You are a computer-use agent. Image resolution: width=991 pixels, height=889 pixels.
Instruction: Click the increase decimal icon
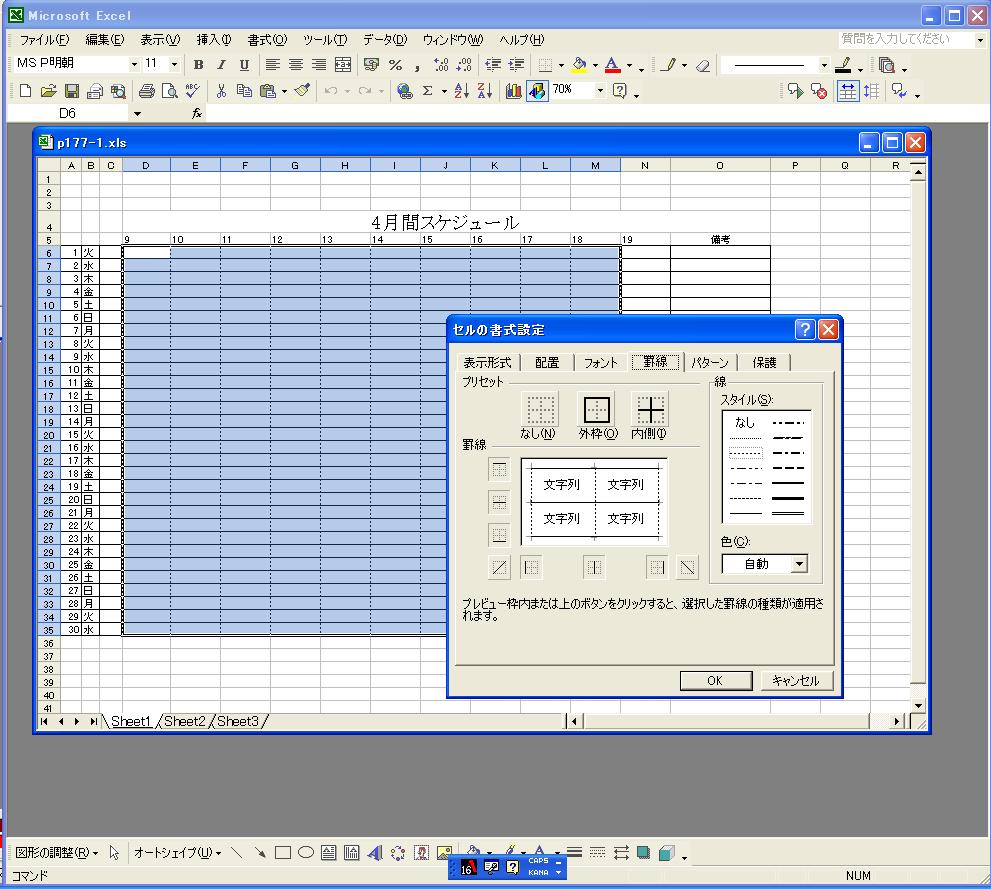point(441,64)
